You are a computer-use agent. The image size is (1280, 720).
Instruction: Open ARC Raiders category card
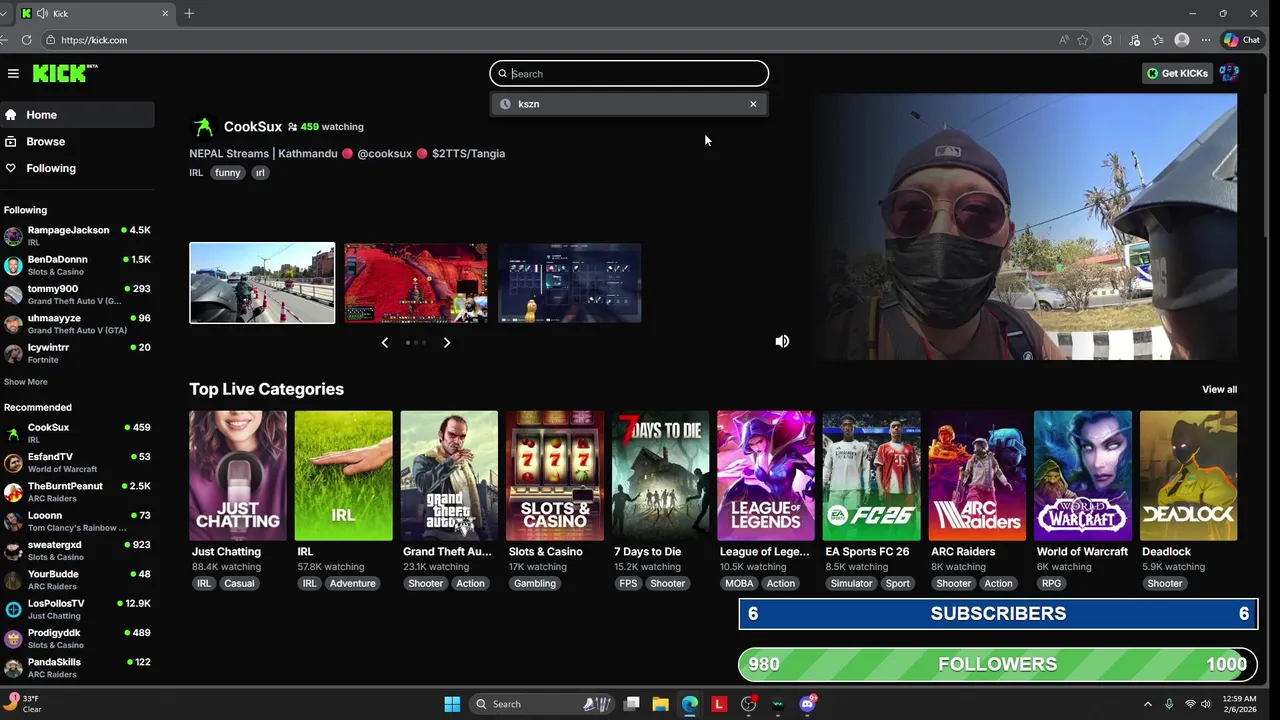pos(977,476)
